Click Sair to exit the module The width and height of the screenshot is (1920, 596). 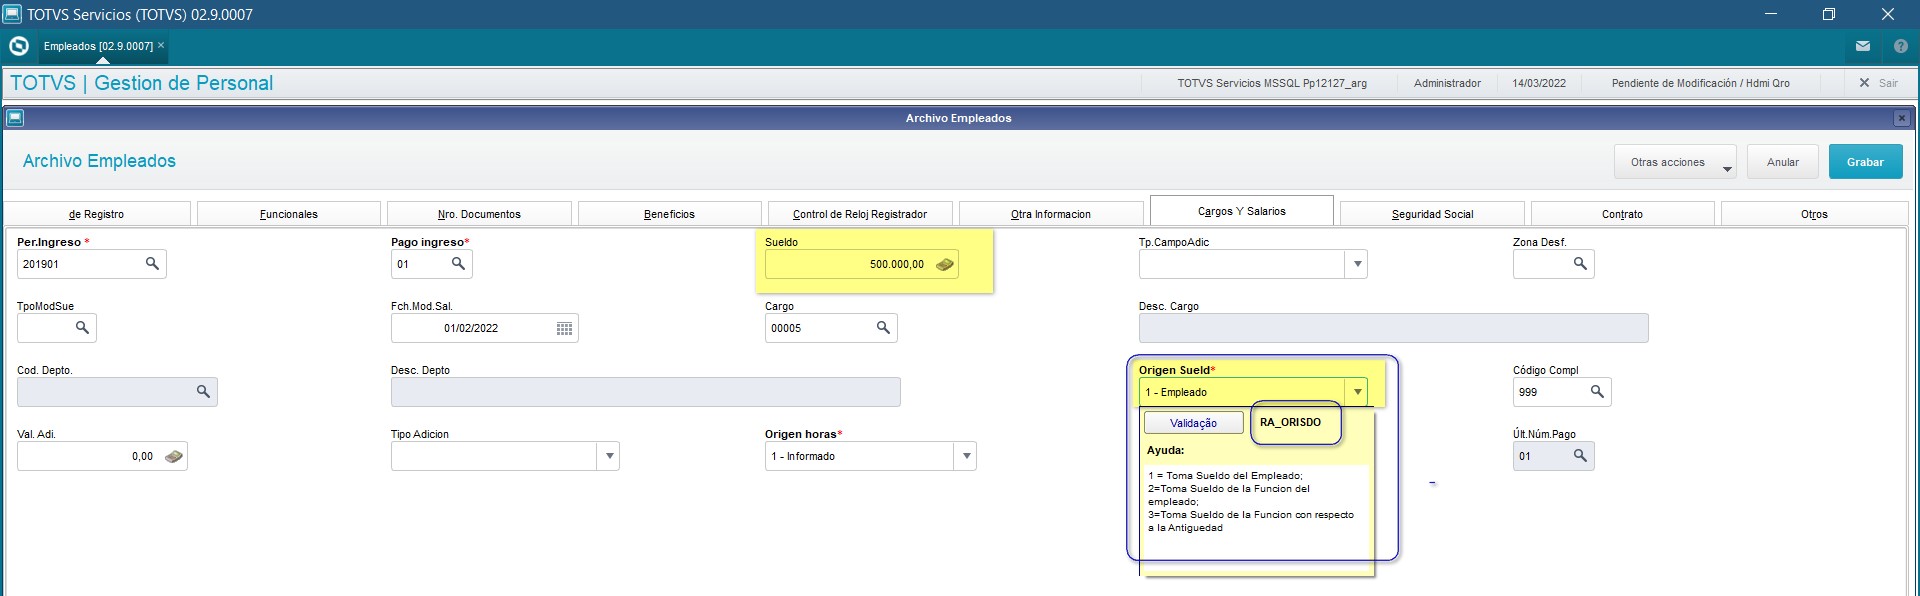click(x=1879, y=83)
